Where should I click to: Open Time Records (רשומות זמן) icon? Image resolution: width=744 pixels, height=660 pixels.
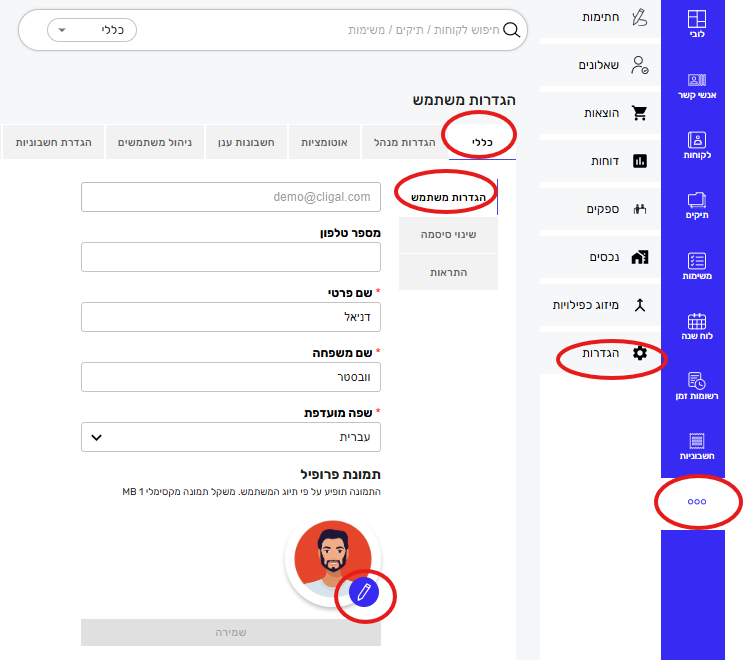click(696, 386)
